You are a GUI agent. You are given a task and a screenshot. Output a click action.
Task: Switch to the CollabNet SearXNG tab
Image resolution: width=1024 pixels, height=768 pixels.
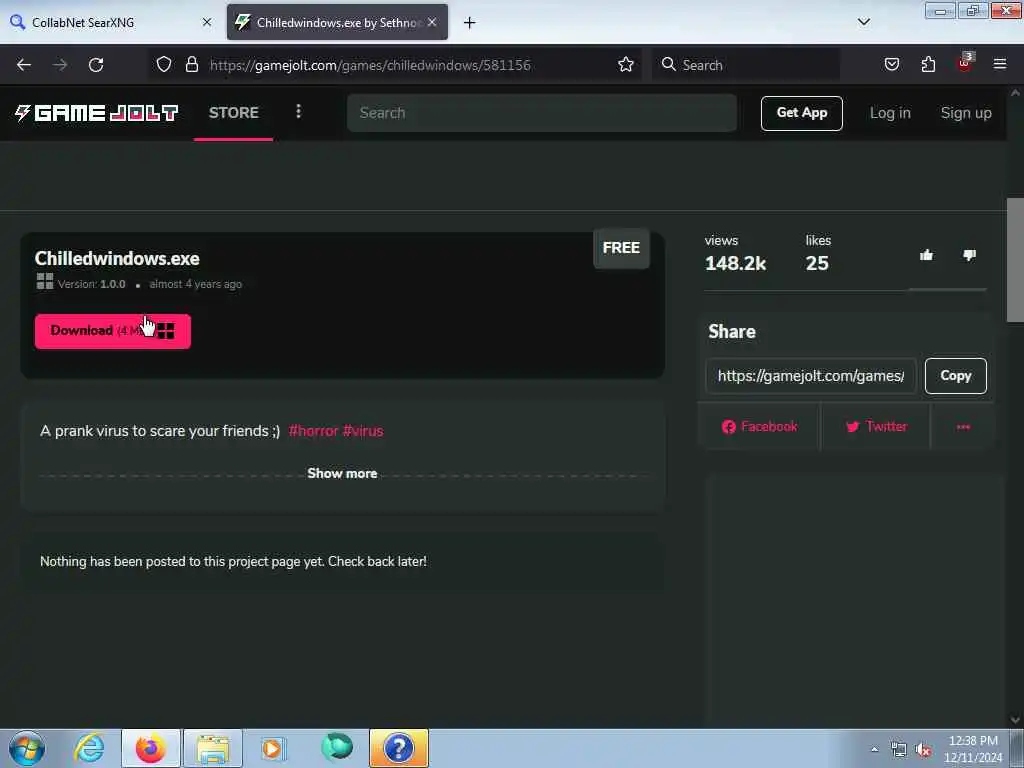point(111,22)
